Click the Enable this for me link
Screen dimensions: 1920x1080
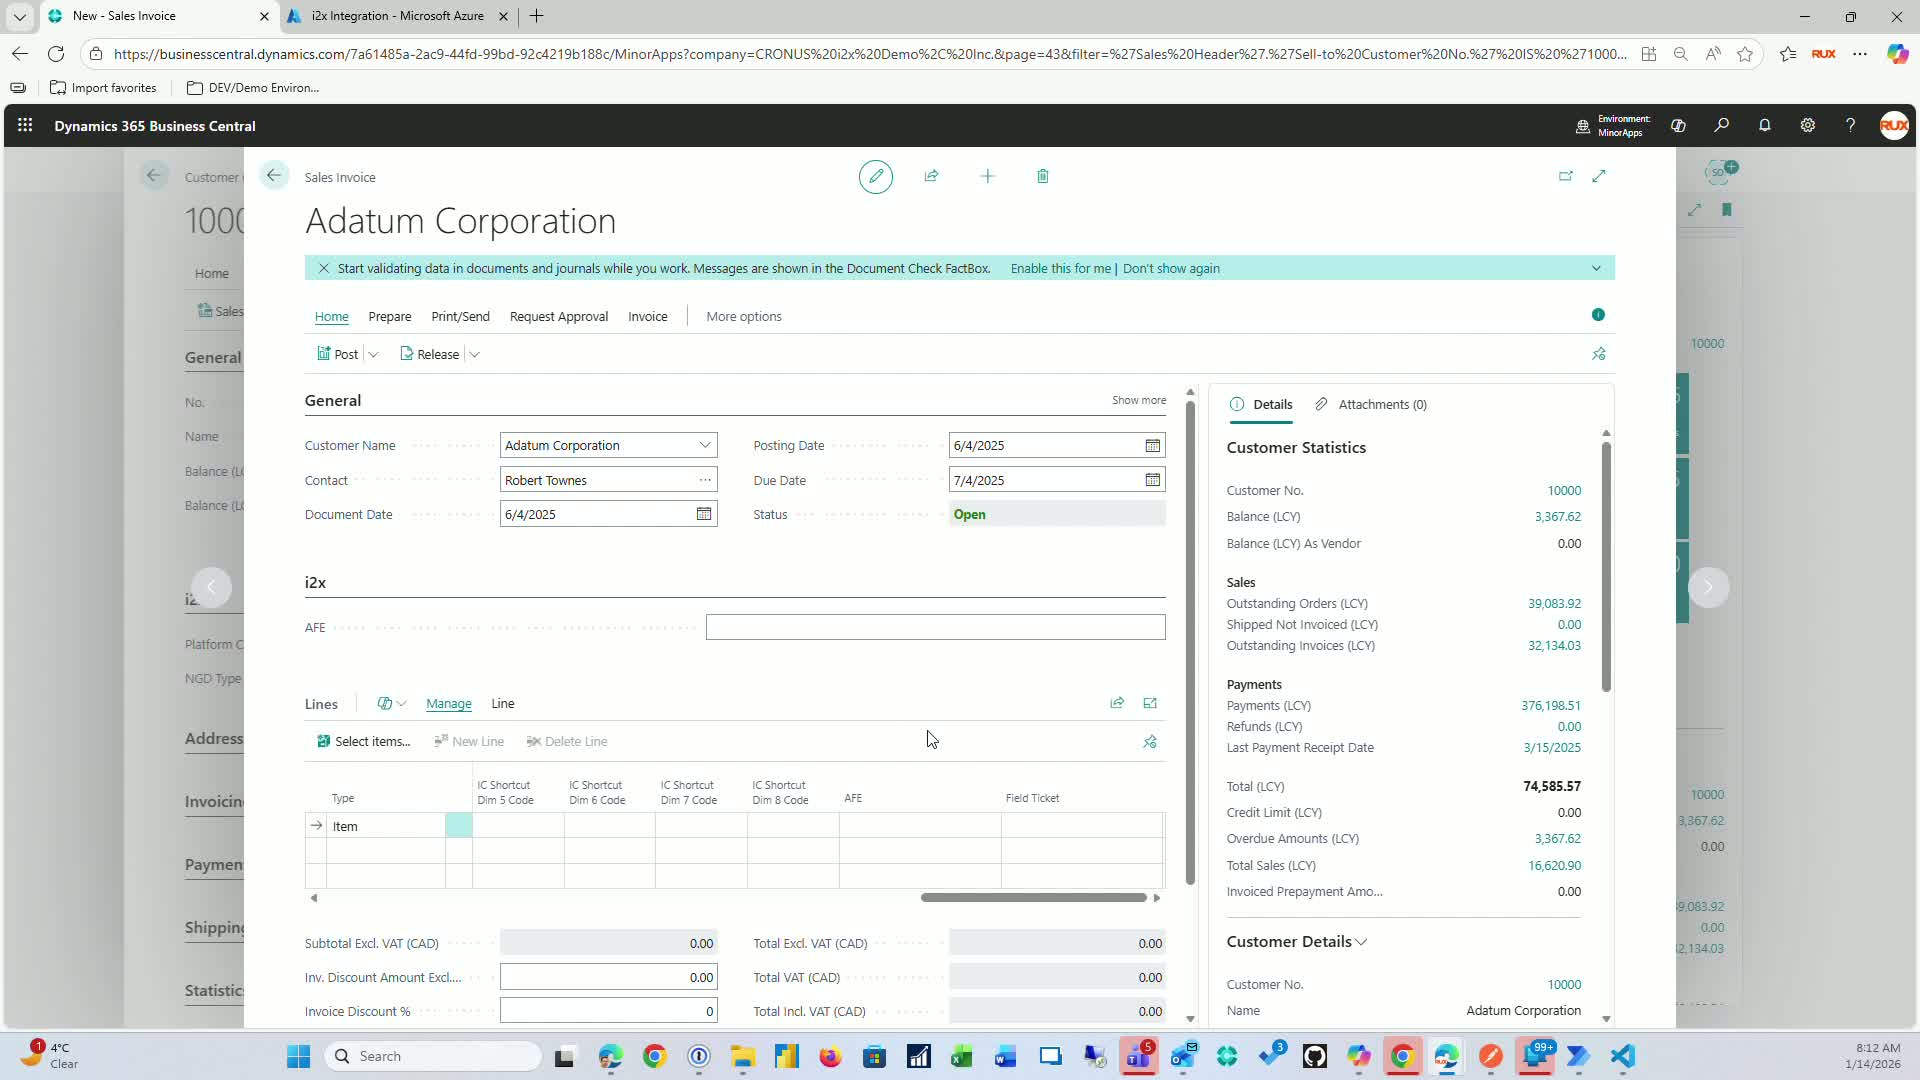pyautogui.click(x=1060, y=269)
